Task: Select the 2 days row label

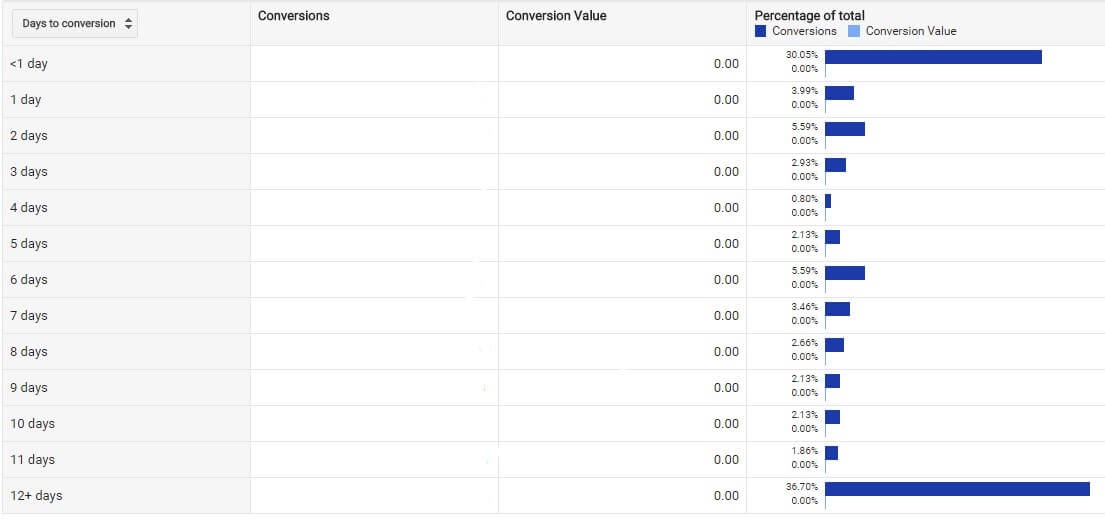Action: point(29,136)
